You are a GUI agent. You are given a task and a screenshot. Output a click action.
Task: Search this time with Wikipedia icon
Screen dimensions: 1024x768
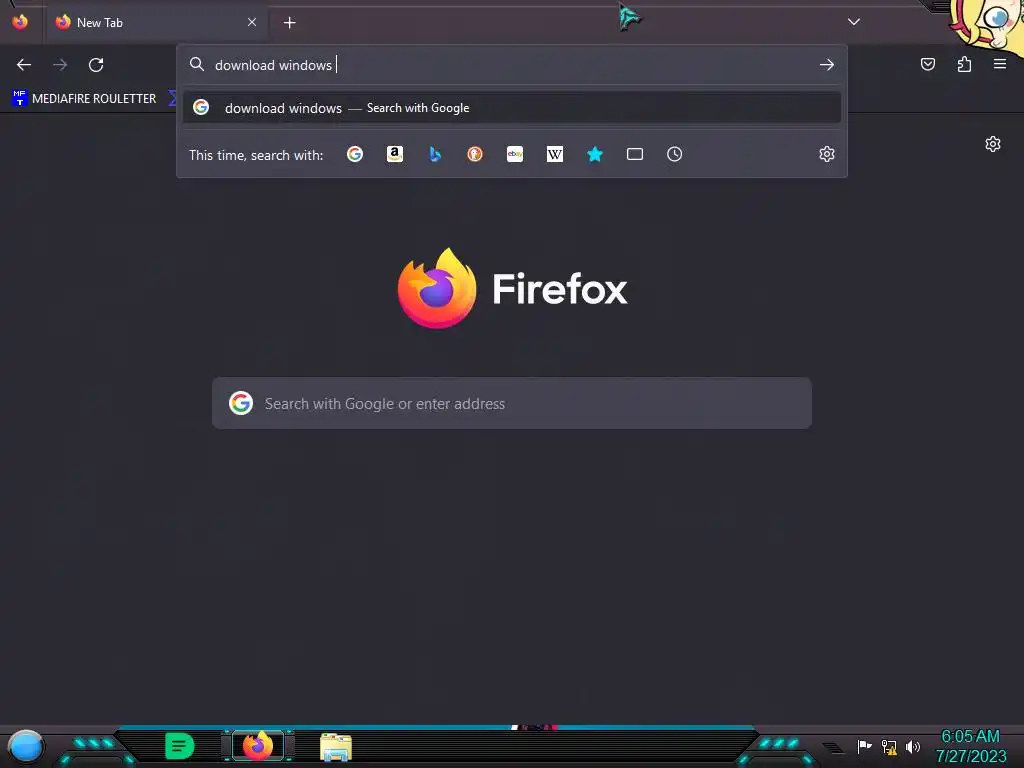pos(554,154)
